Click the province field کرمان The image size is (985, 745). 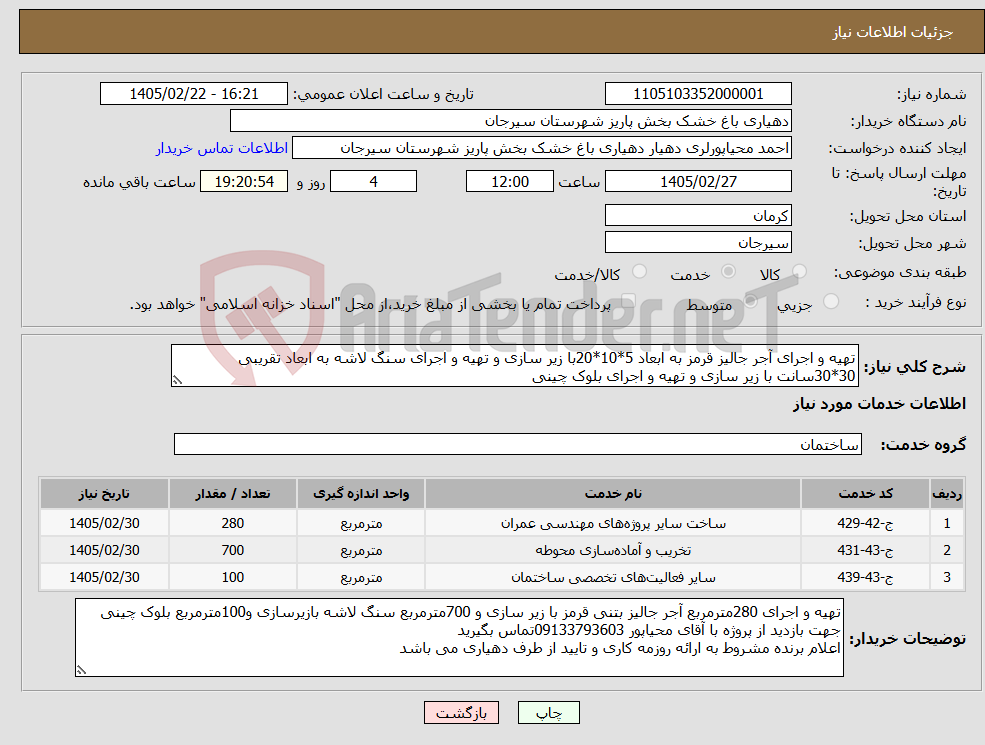[698, 215]
